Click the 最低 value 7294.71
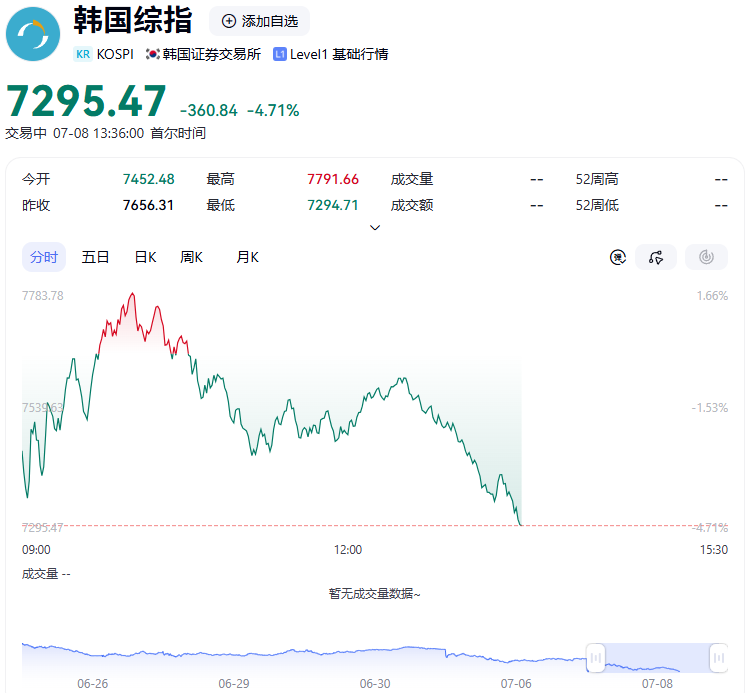Screen dimensions: 752x693 pos(333,205)
